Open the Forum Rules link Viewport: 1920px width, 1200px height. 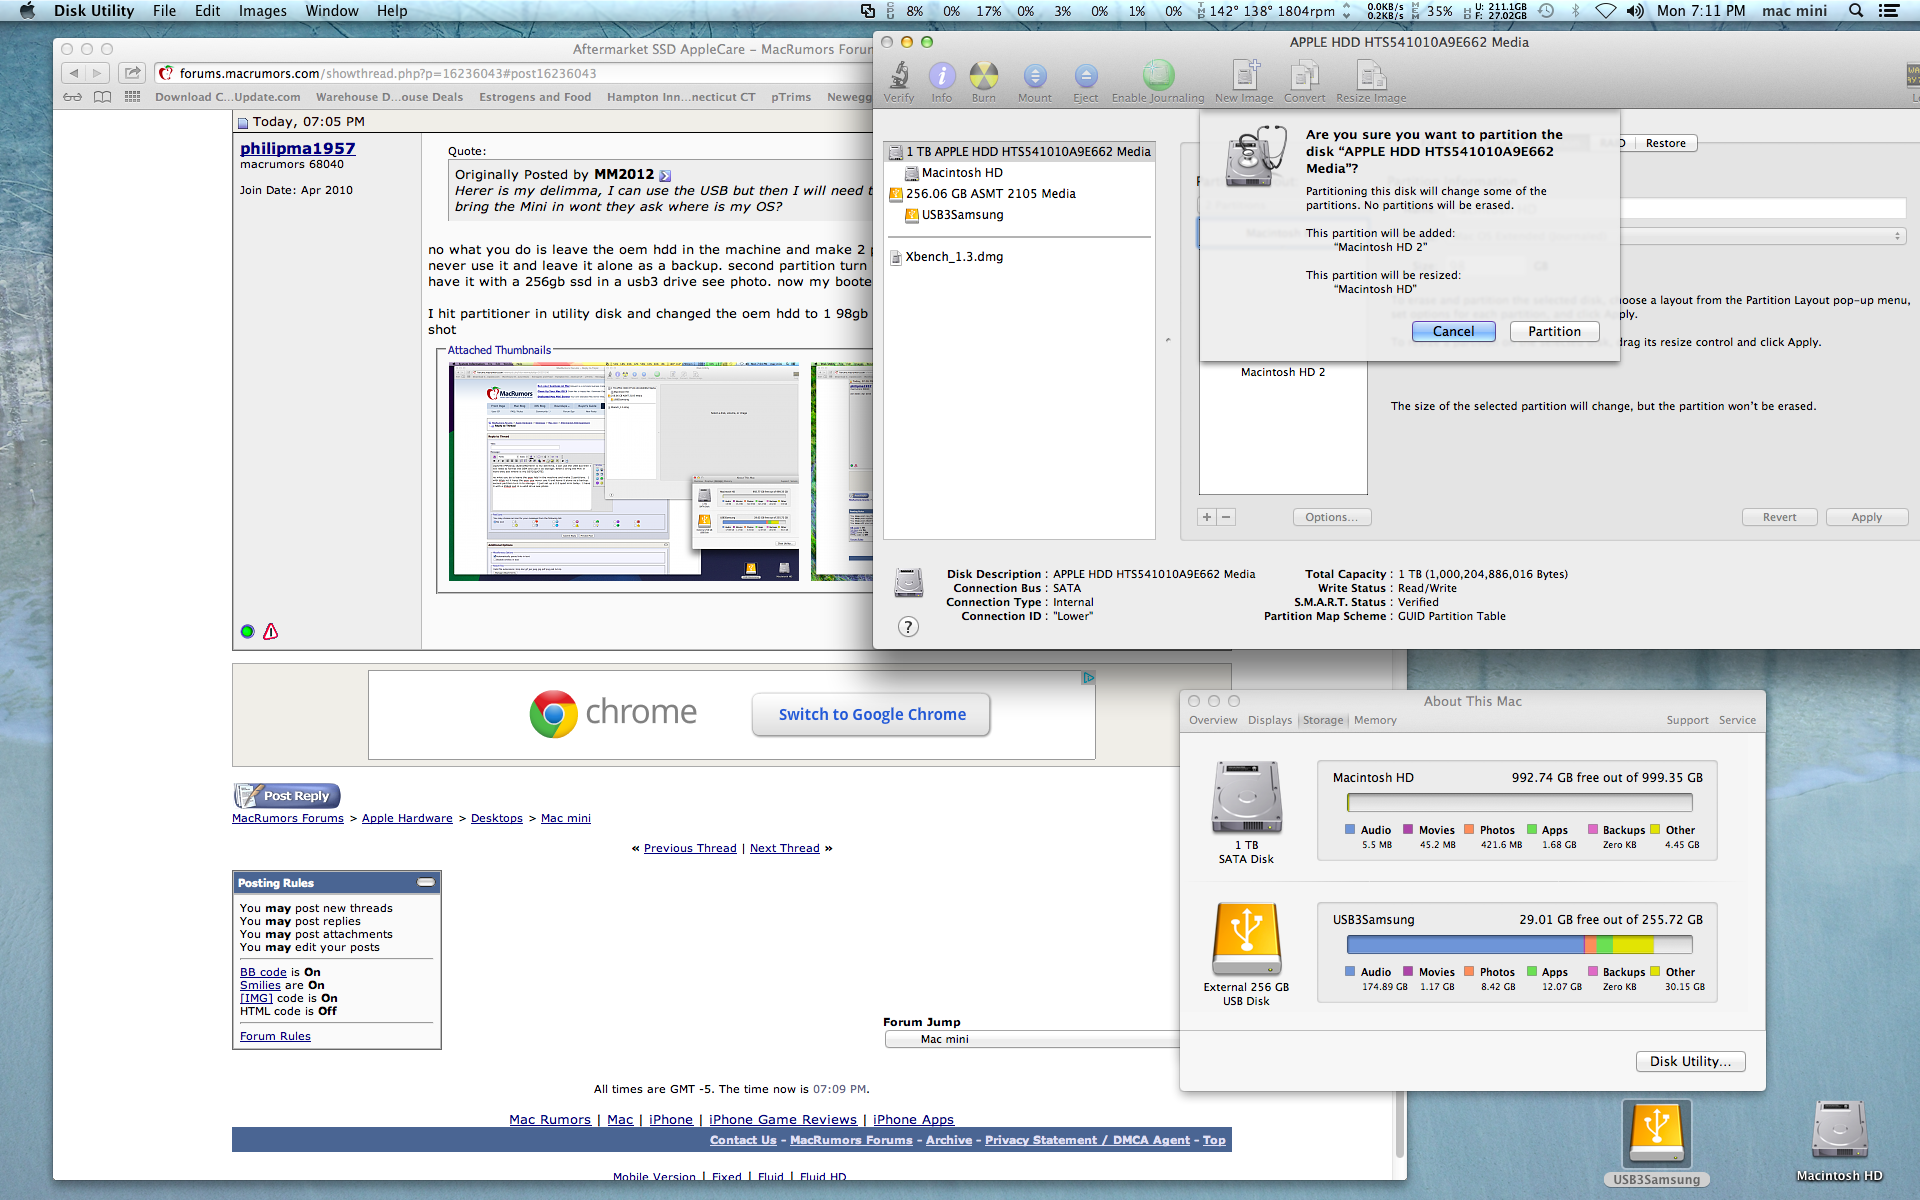pyautogui.click(x=275, y=1036)
